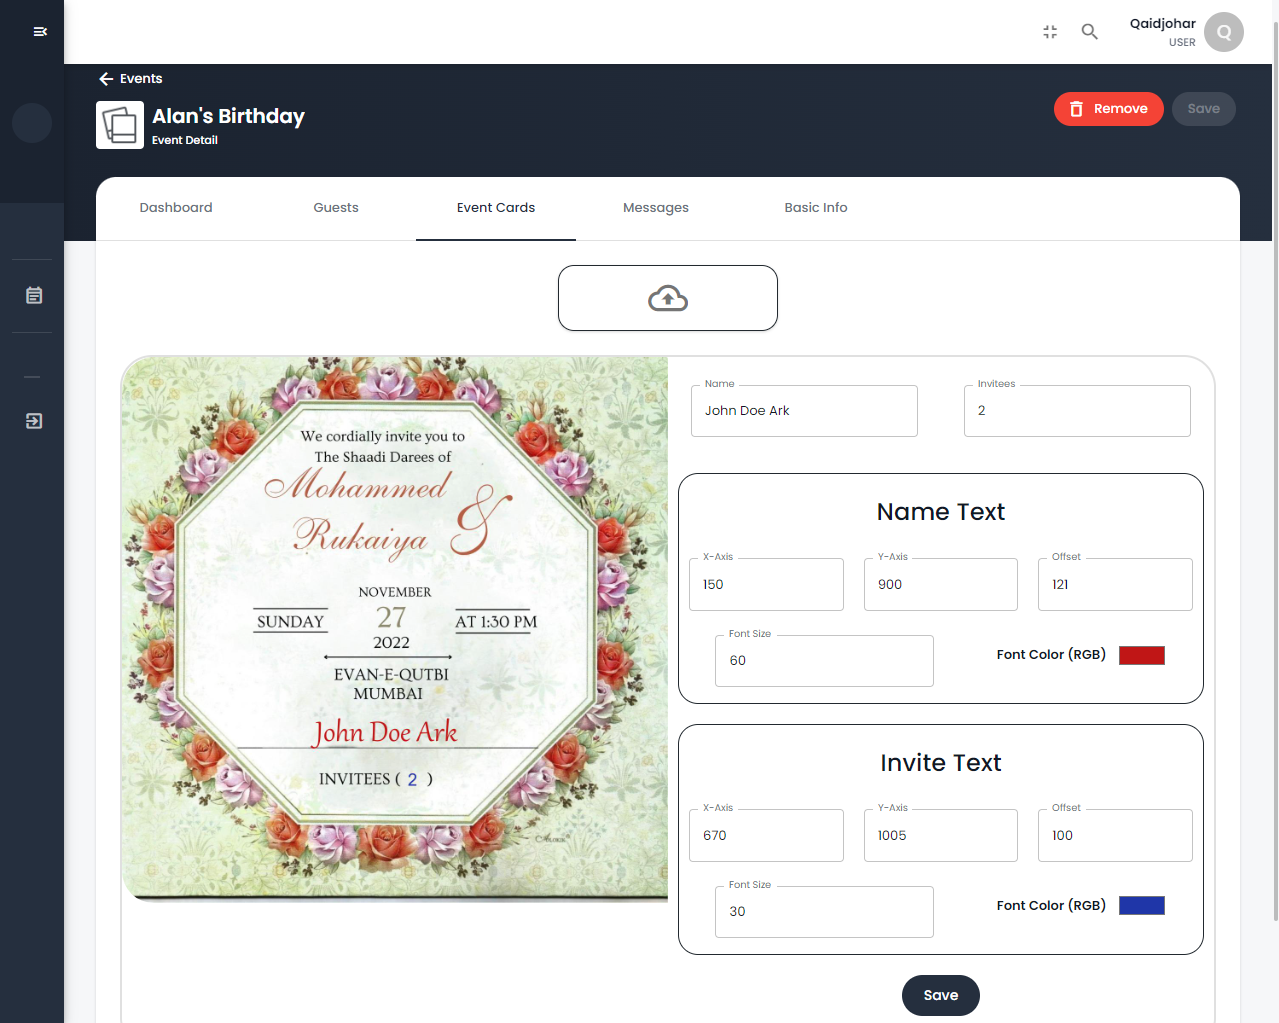This screenshot has width=1279, height=1023.
Task: Collapse the sidebar using the hamburger icon
Action: (40, 31)
